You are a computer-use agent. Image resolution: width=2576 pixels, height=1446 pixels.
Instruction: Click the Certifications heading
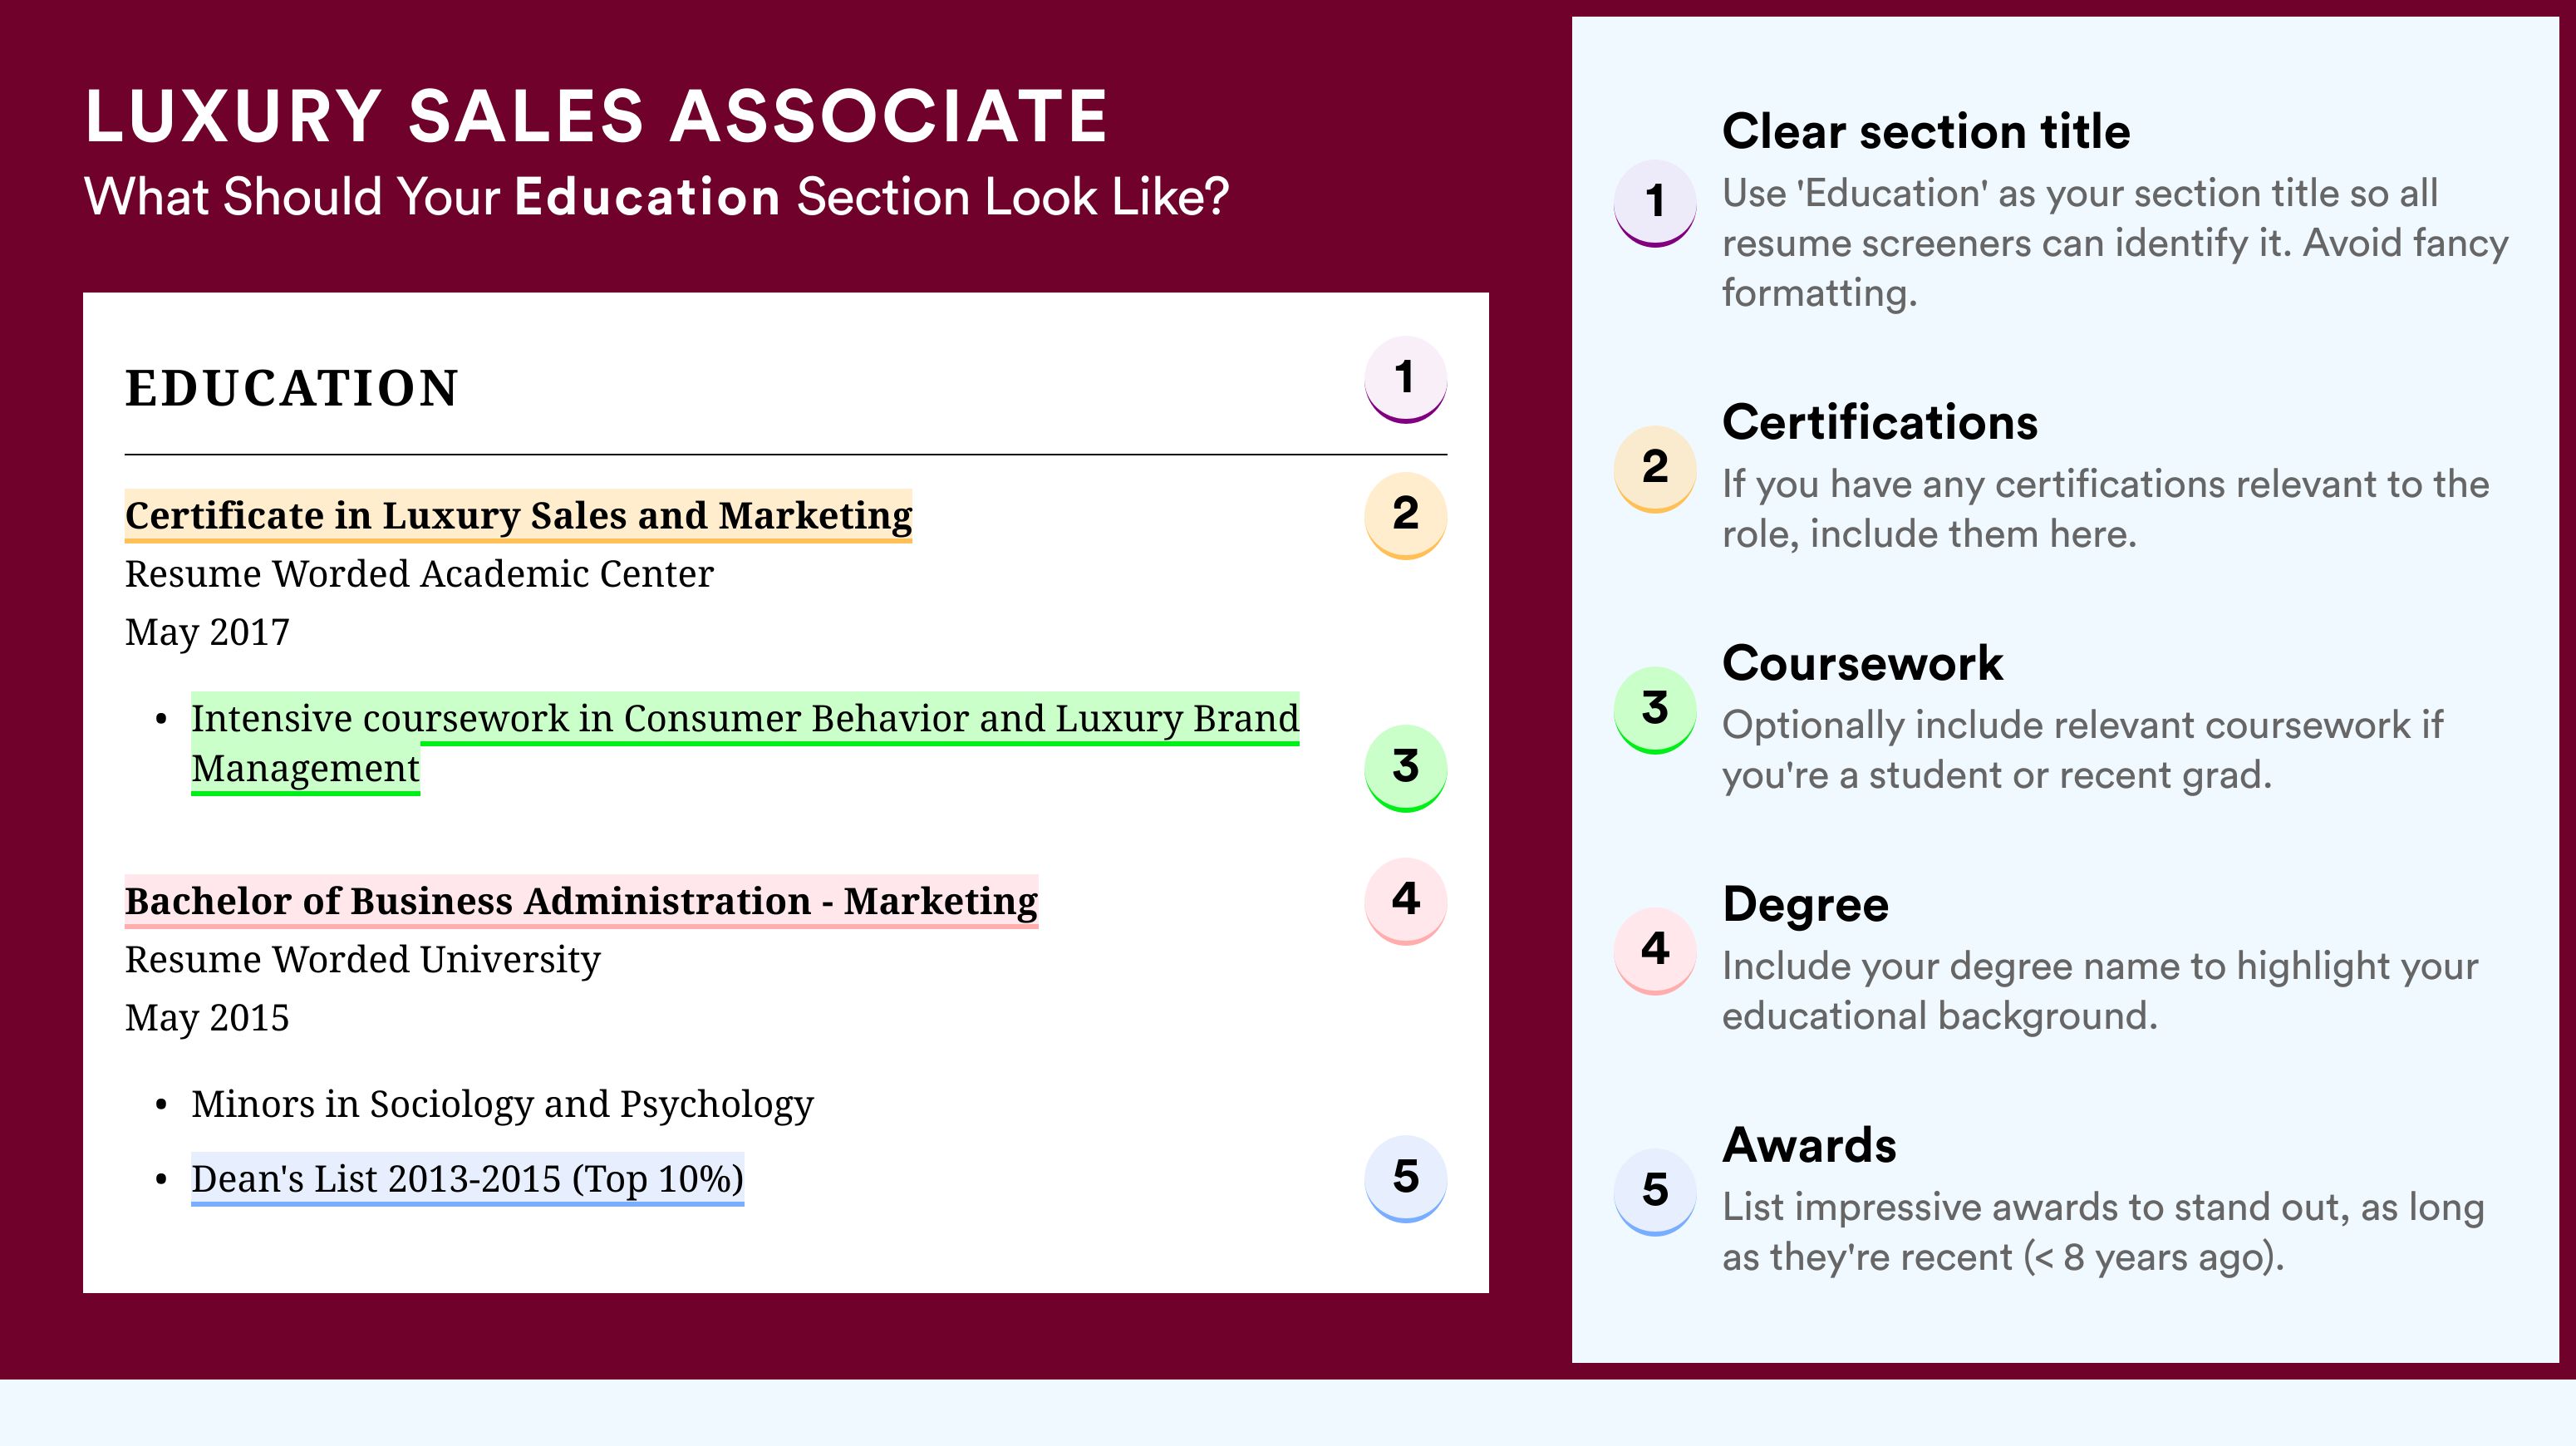1880,422
